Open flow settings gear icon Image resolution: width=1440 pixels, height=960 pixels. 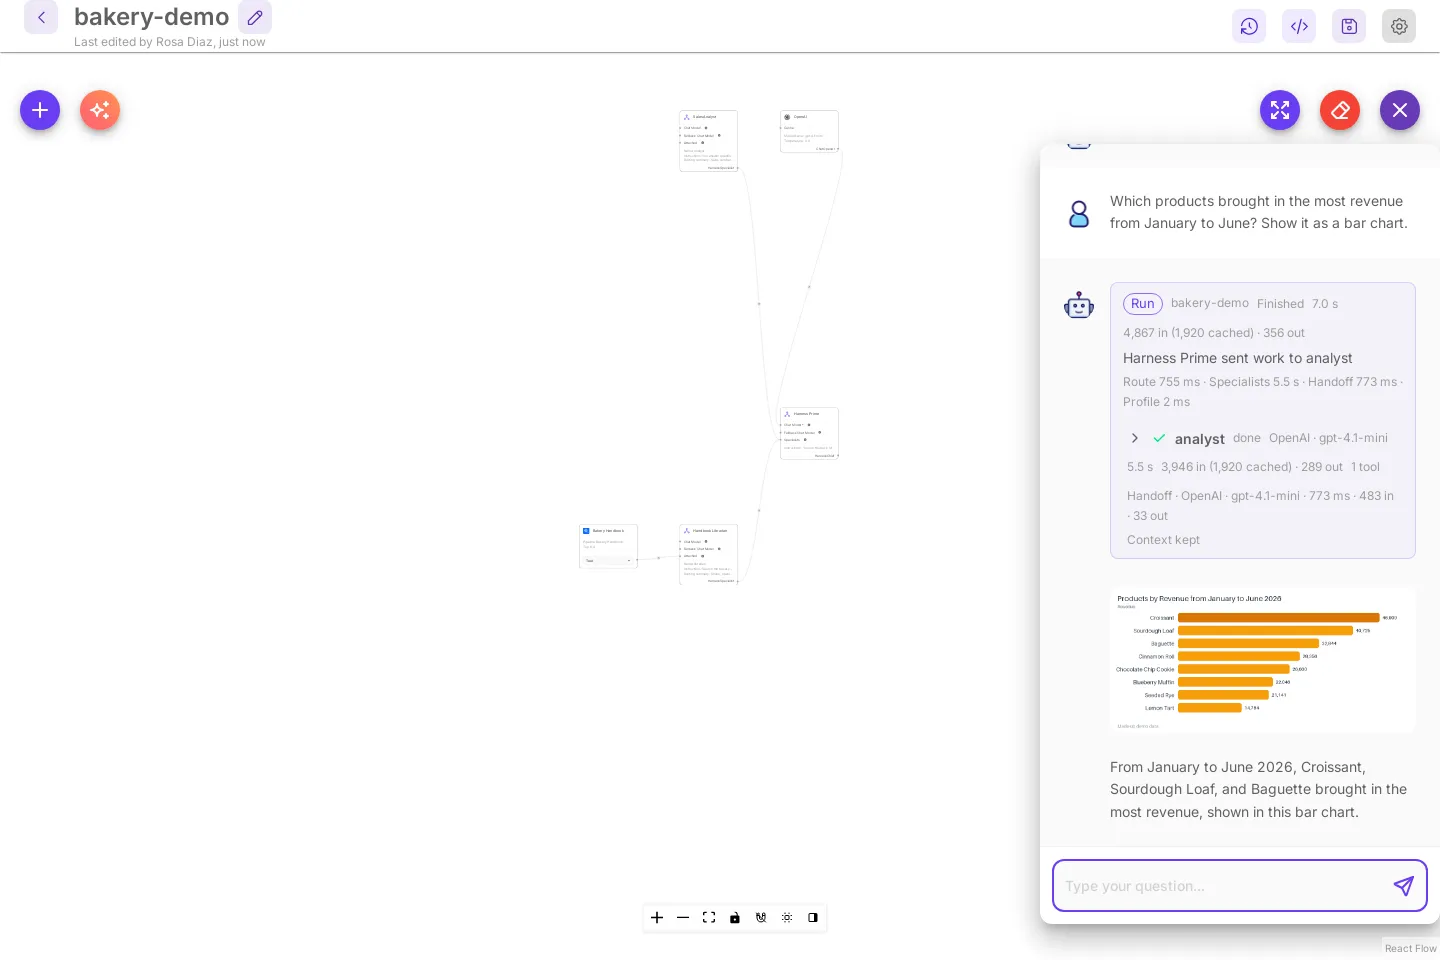click(1399, 26)
